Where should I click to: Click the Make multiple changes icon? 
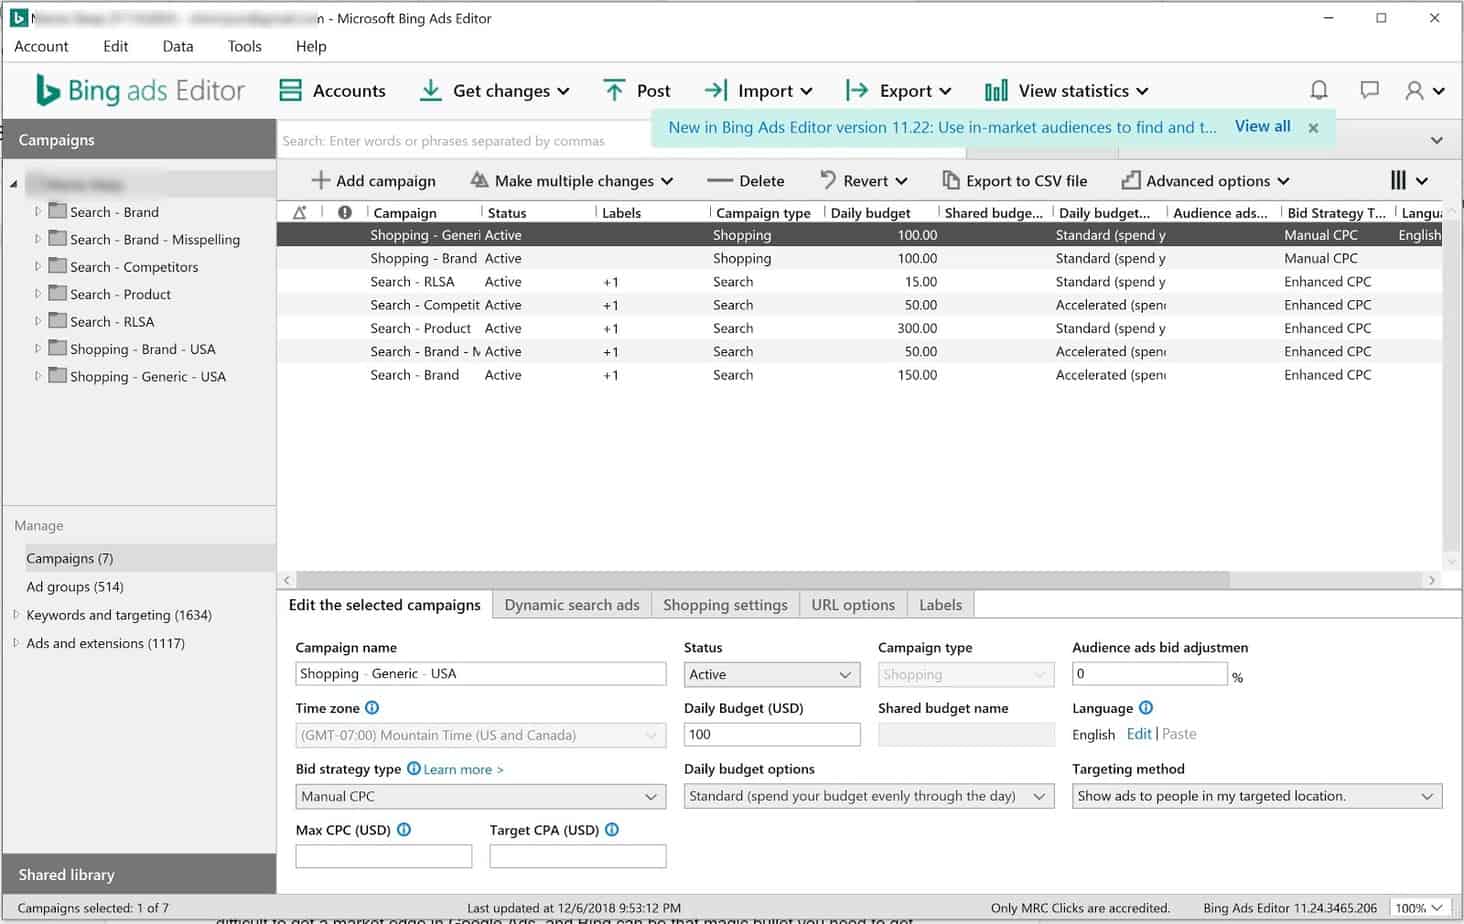click(479, 181)
